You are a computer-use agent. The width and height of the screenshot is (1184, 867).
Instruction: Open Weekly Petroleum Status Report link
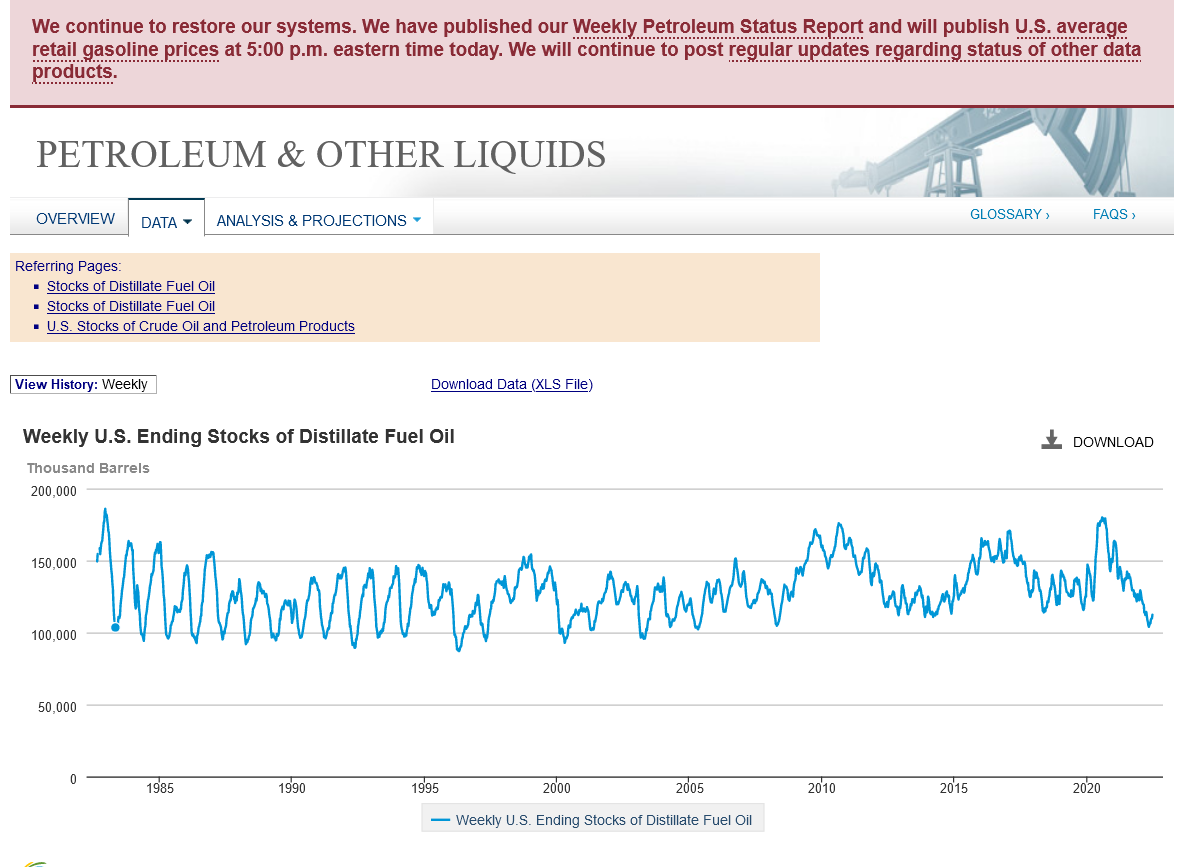coord(717,27)
